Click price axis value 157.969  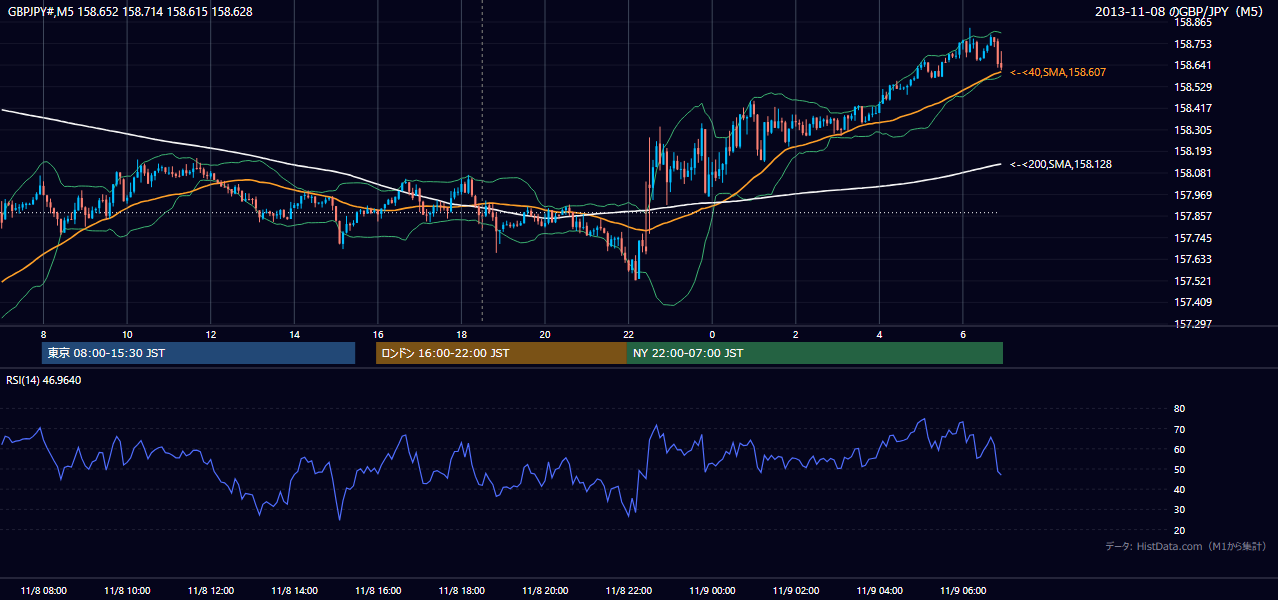(1193, 195)
